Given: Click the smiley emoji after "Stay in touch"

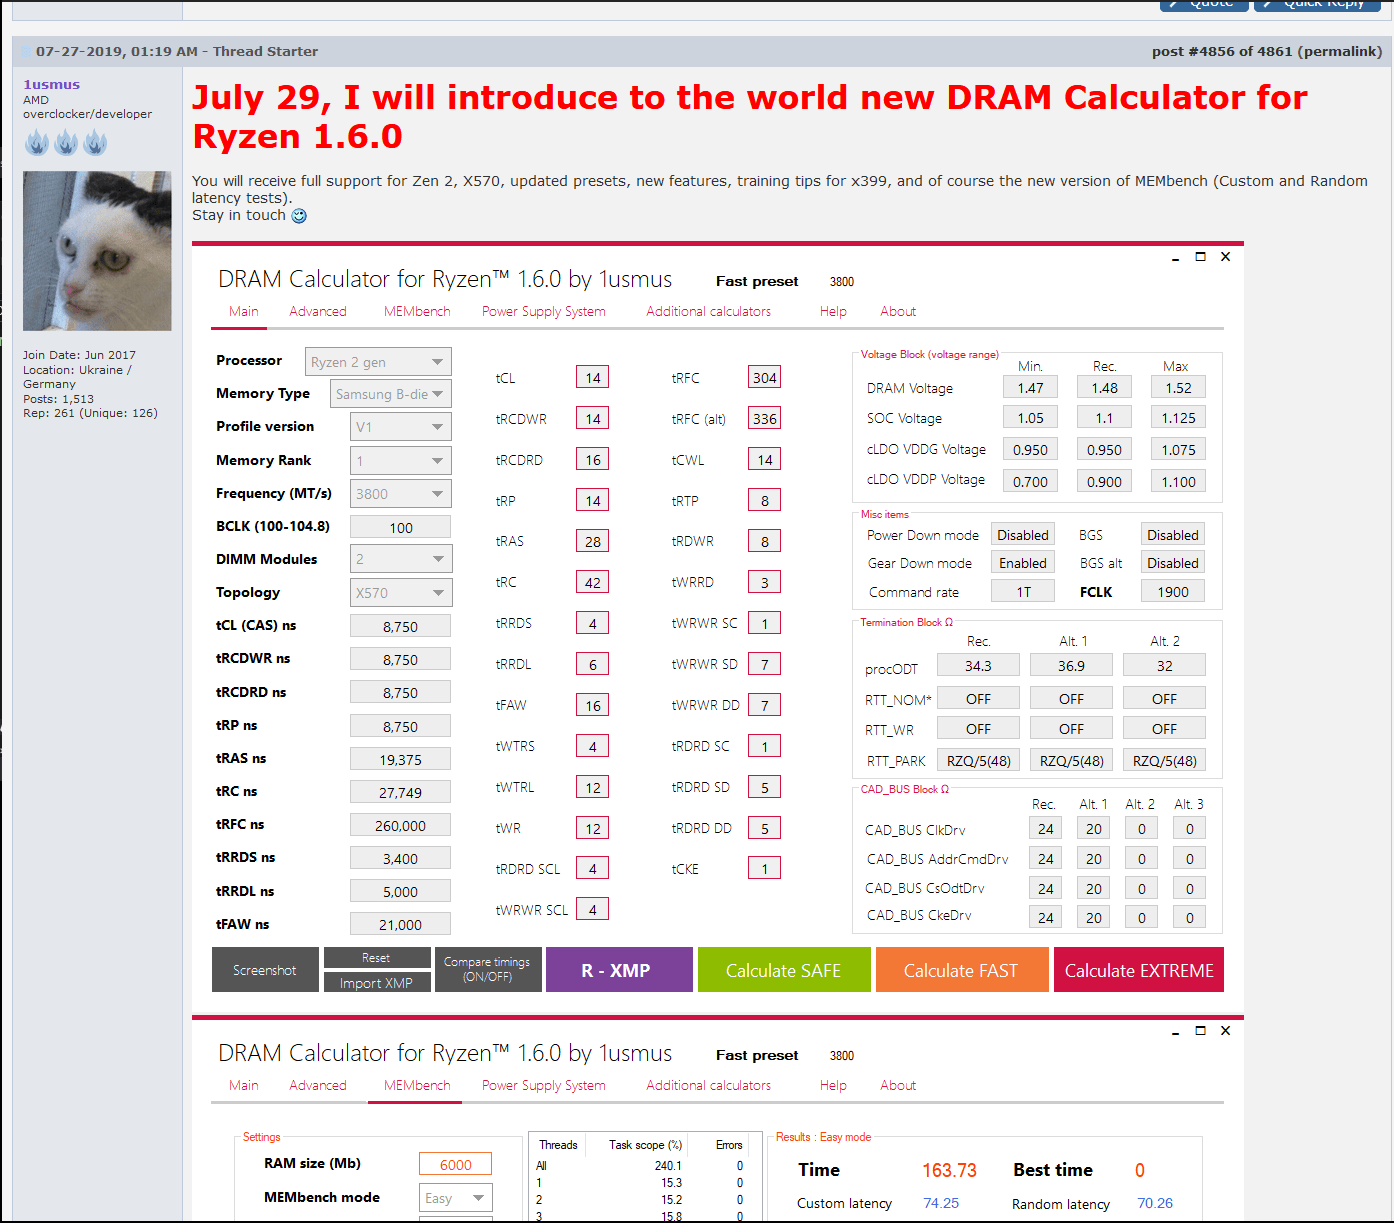Looking at the screenshot, I should click(298, 215).
